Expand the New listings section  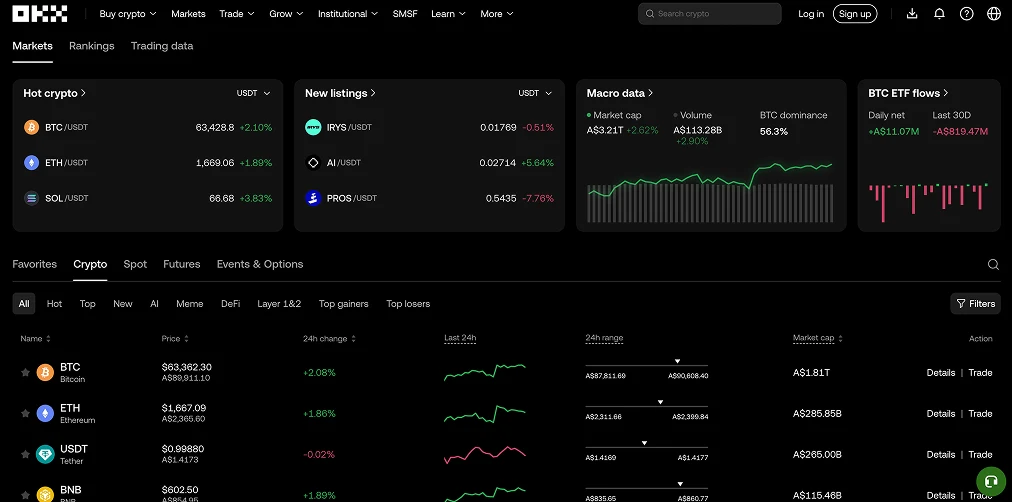pyautogui.click(x=340, y=93)
